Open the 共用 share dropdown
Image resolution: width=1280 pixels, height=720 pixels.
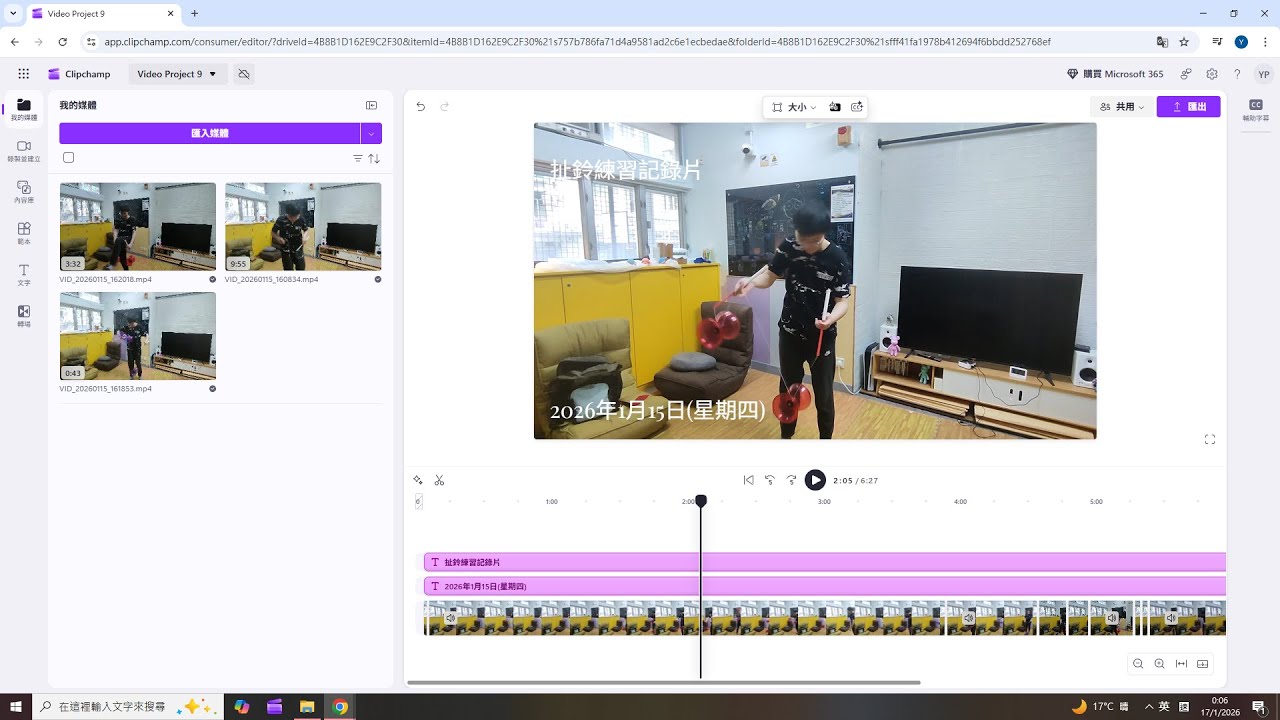(1121, 106)
